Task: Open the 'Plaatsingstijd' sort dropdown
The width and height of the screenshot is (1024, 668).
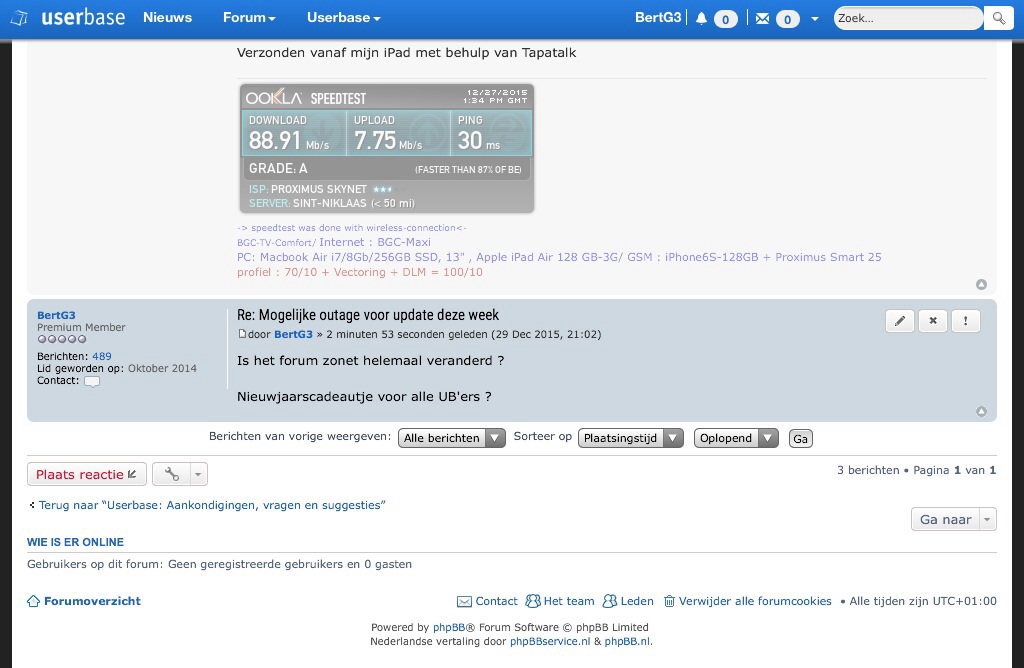Action: click(630, 438)
